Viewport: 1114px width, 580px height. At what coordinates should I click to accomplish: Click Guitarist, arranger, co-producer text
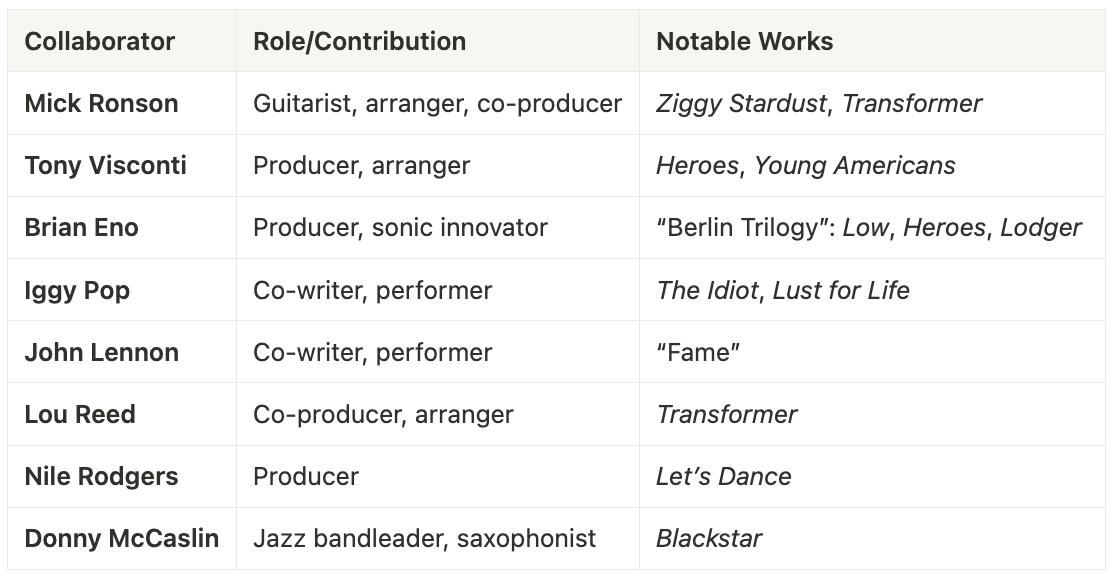click(x=438, y=104)
